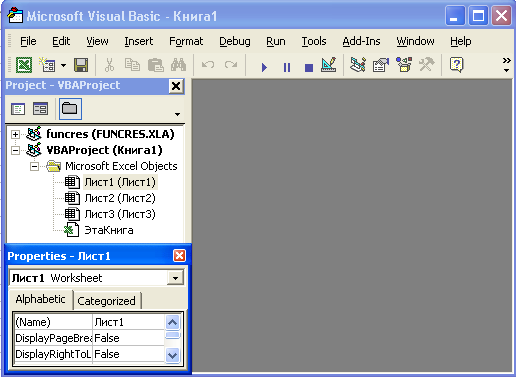Click the Insert UserForm toolbar icon
The height and width of the screenshot is (377, 516).
tap(47, 65)
